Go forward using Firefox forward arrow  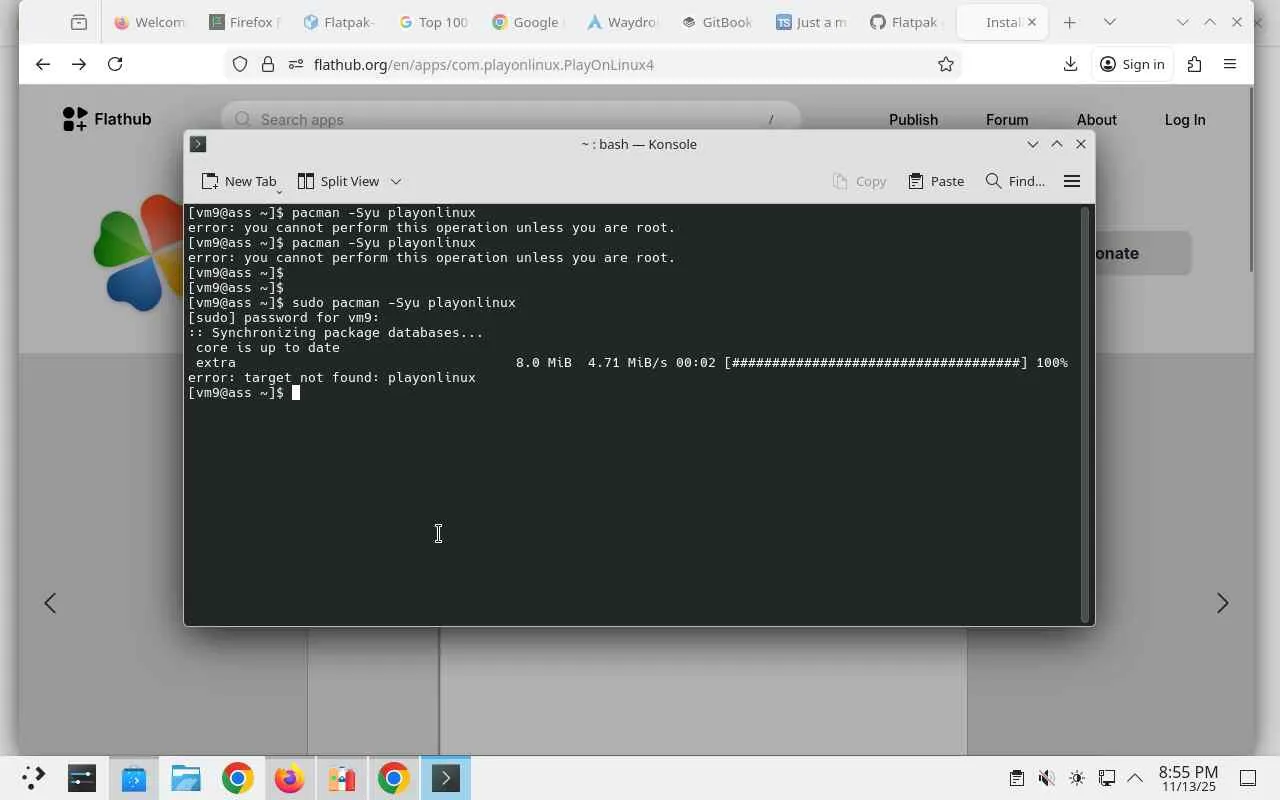pos(79,64)
